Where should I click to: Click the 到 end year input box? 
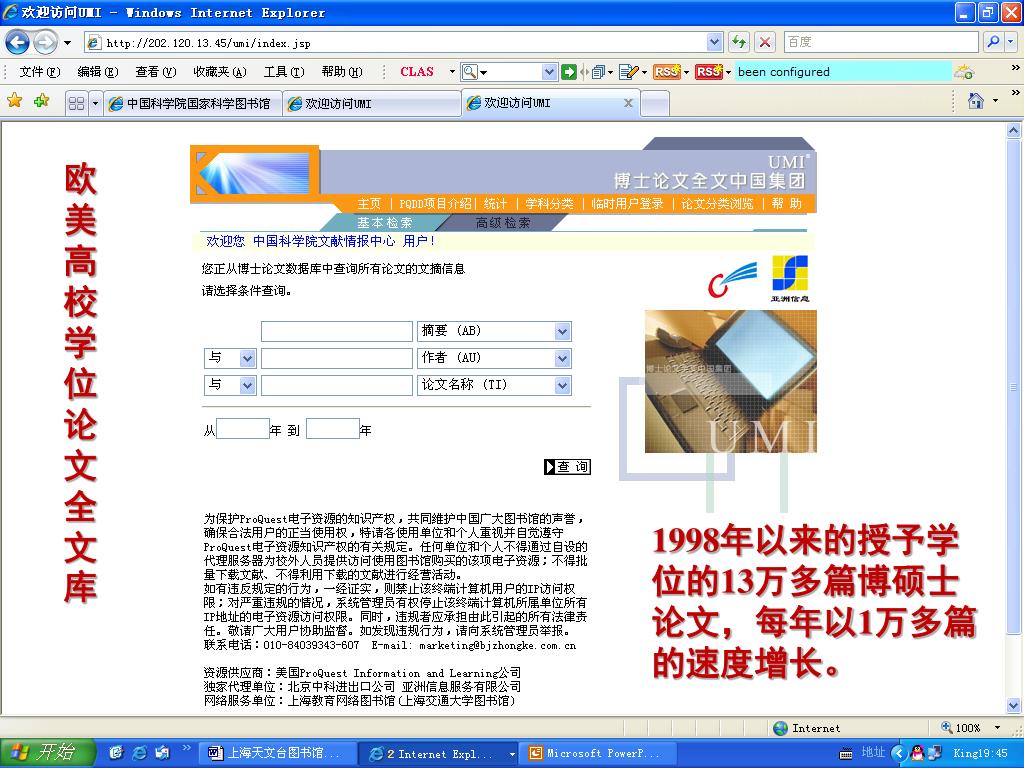coord(332,429)
